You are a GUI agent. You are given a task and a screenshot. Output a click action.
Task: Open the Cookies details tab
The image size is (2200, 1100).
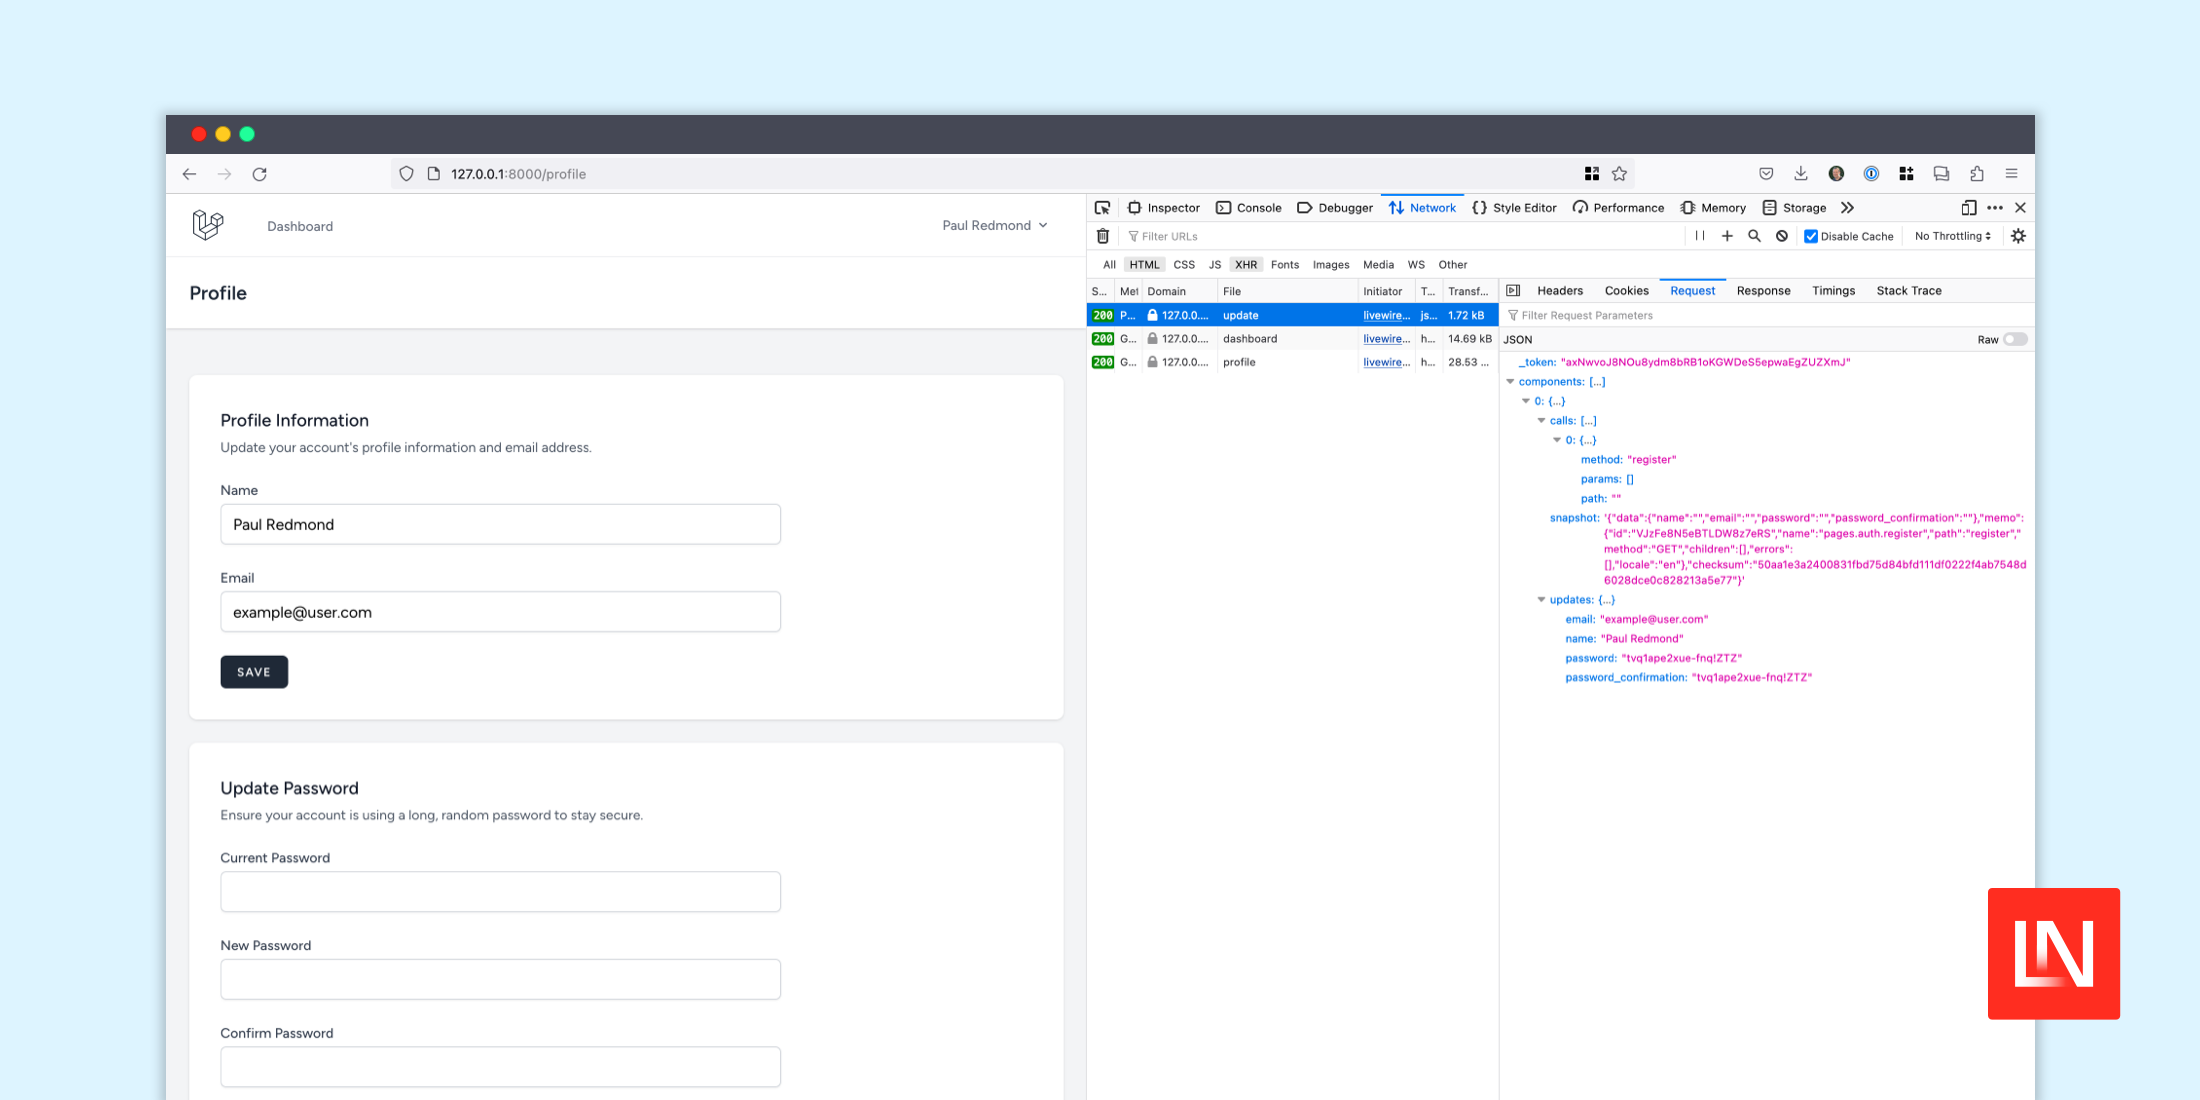click(x=1626, y=291)
